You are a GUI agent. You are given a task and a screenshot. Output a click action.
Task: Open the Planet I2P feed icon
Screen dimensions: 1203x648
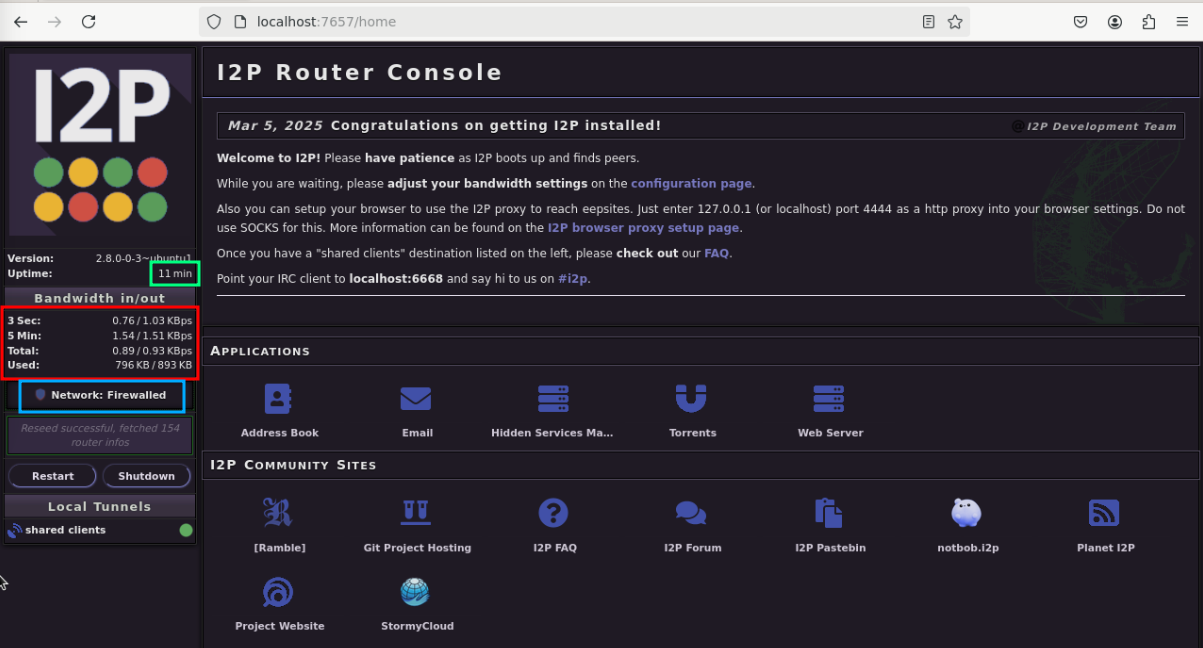click(x=1104, y=513)
